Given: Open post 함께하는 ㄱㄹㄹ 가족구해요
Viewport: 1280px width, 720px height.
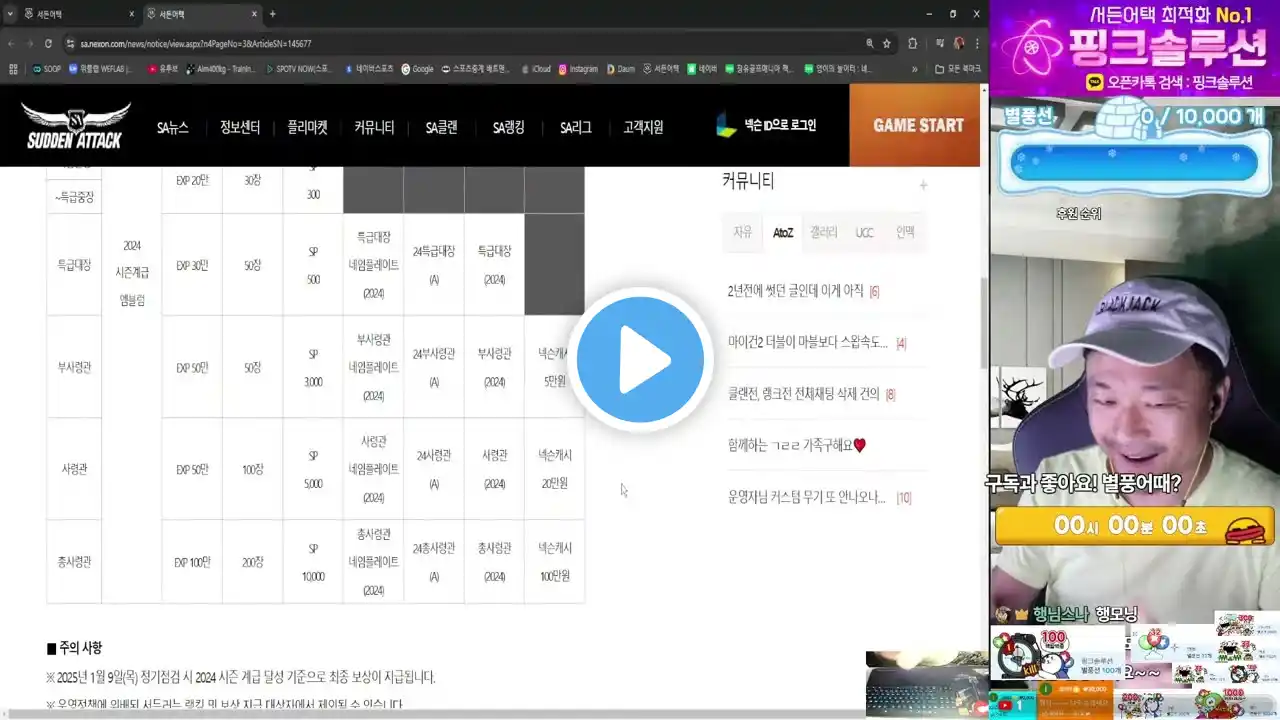Looking at the screenshot, I should pyautogui.click(x=796, y=445).
